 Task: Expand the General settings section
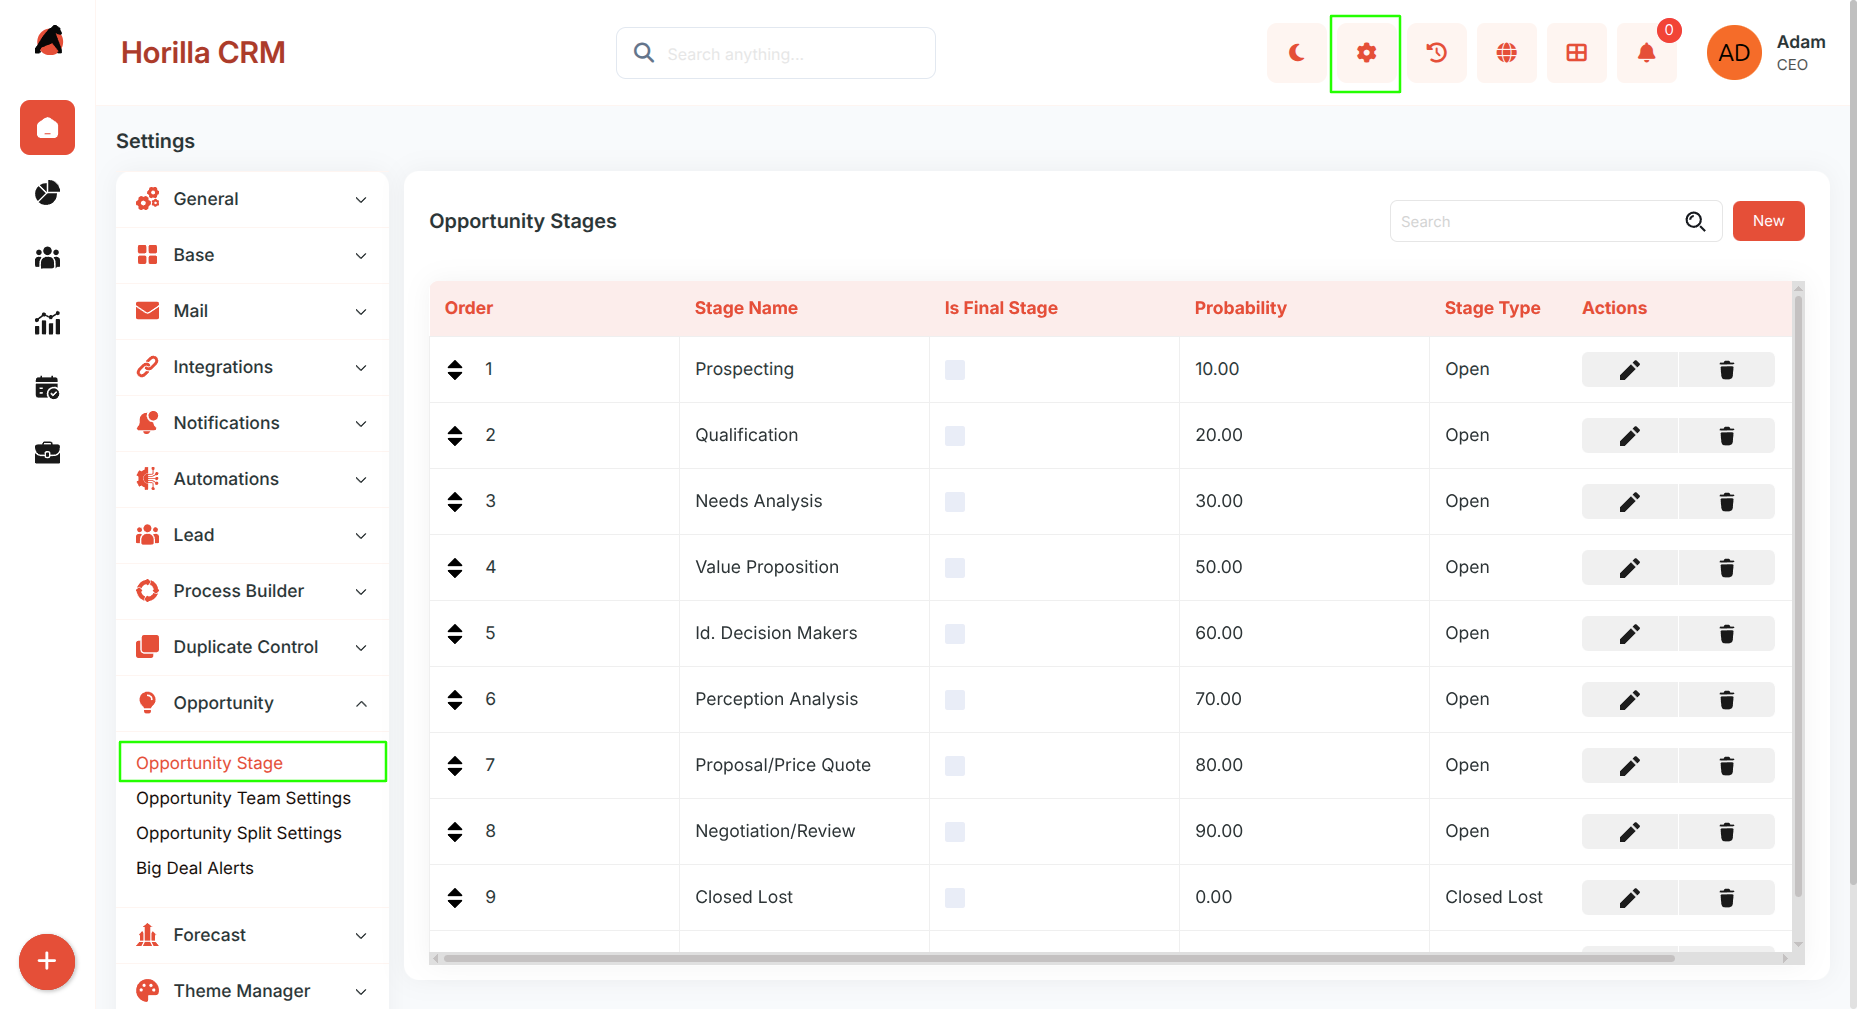pos(252,199)
